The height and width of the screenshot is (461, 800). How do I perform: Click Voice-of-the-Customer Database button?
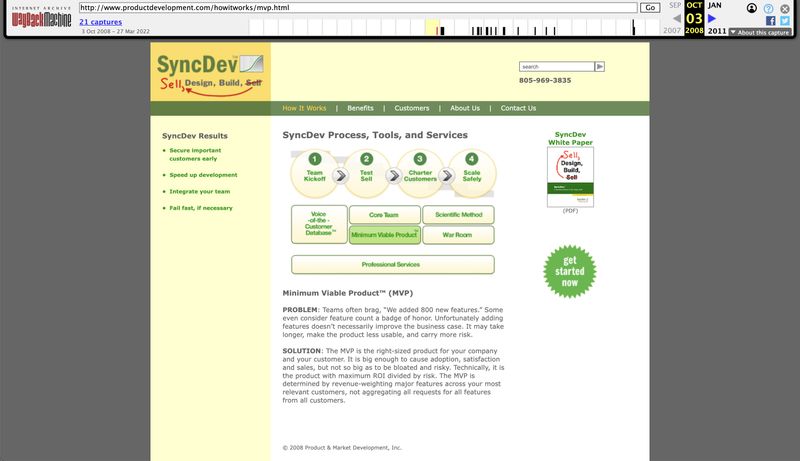tap(319, 224)
